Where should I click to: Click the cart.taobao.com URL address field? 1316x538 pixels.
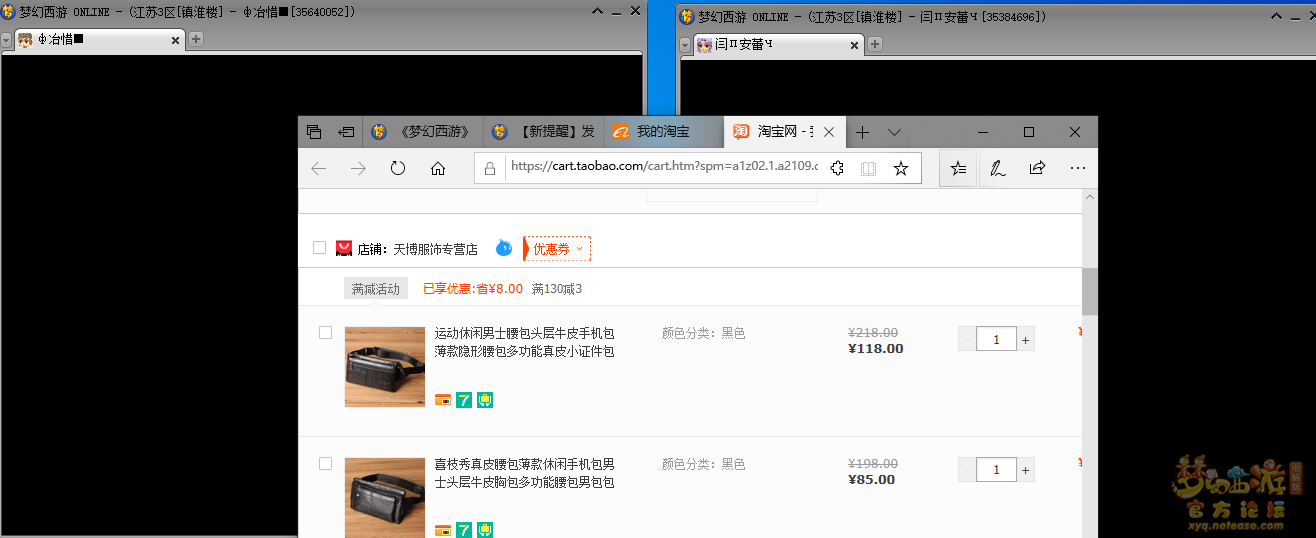coord(664,168)
